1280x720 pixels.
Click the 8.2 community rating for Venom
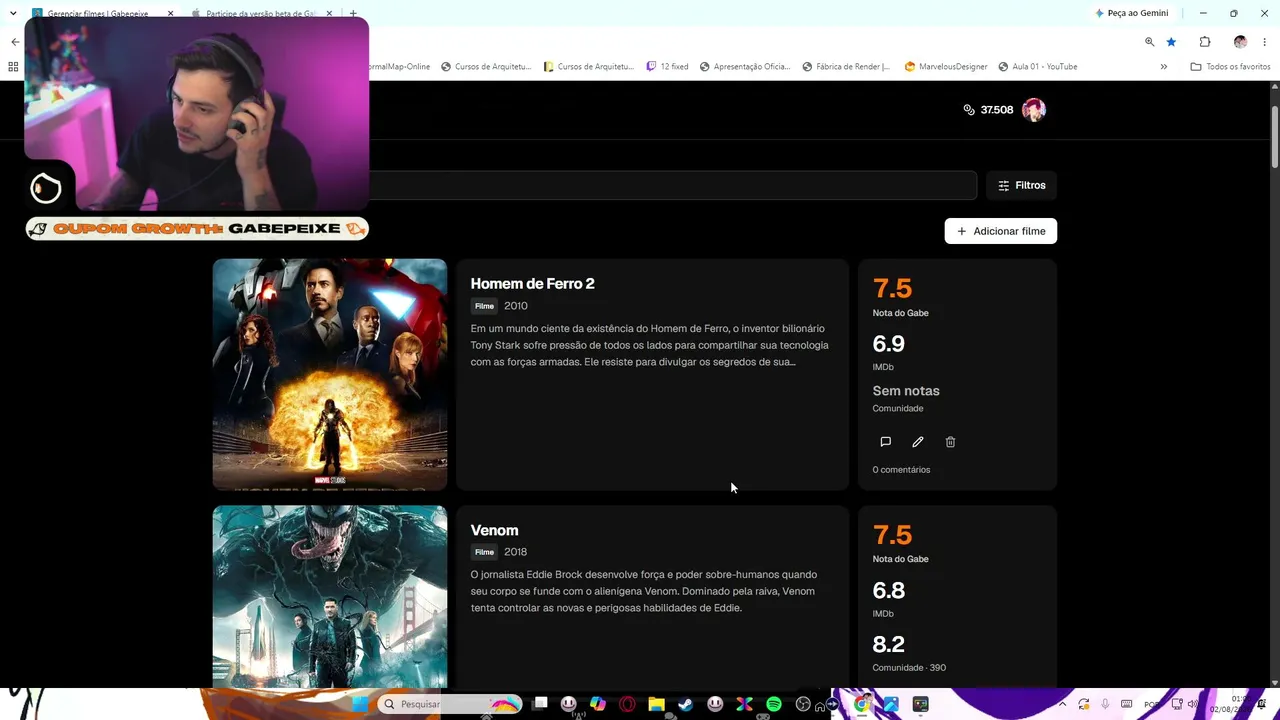click(x=889, y=644)
